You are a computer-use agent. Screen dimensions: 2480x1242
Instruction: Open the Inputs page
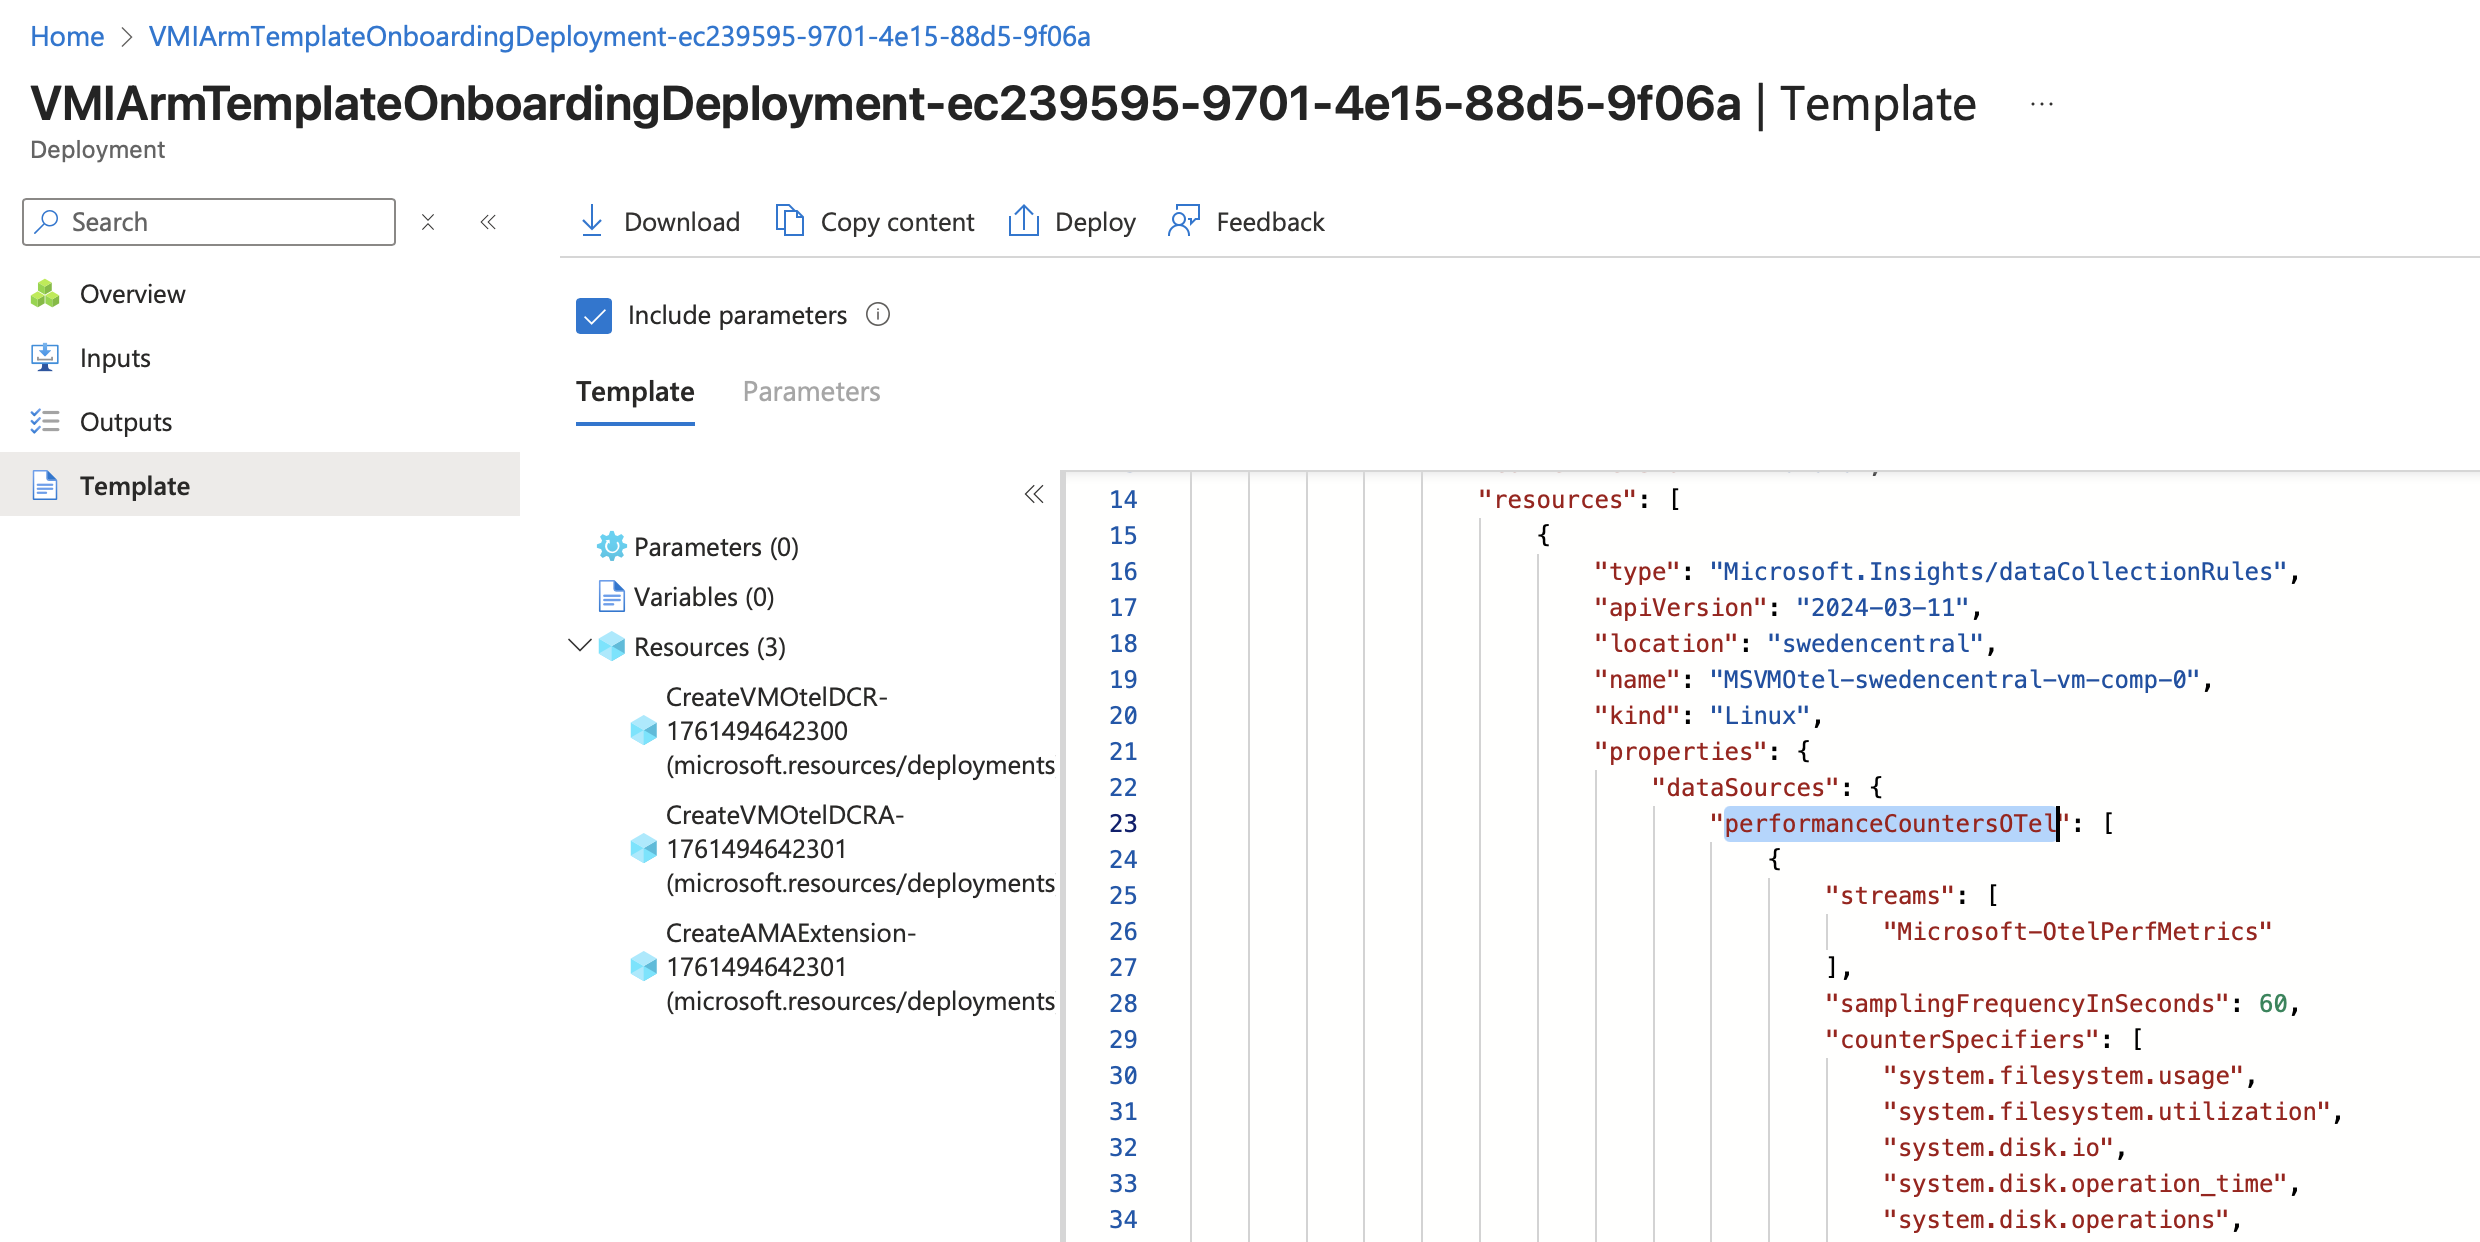tap(114, 357)
